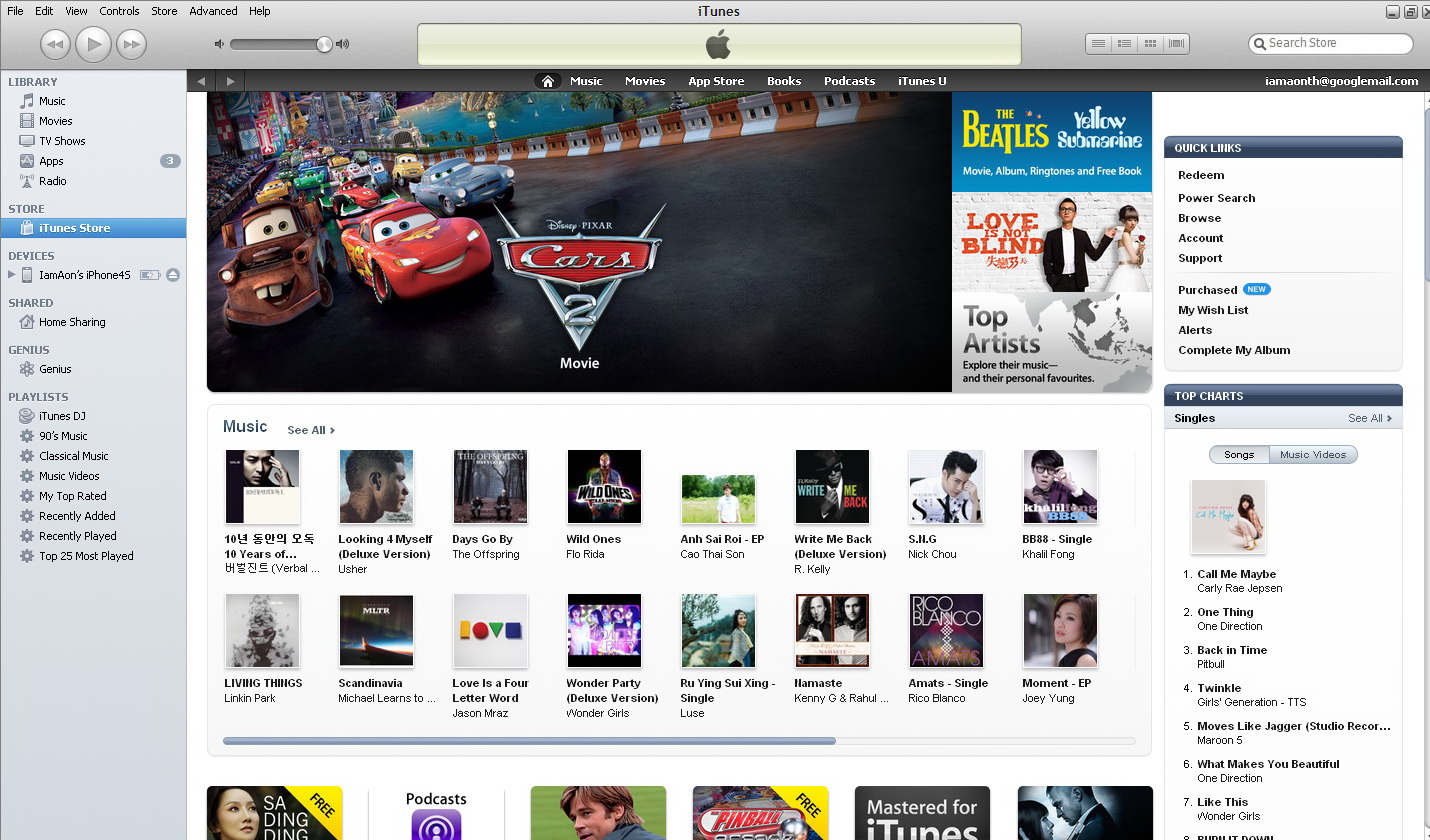Click the store forward arrow
This screenshot has width=1430, height=840.
231,81
